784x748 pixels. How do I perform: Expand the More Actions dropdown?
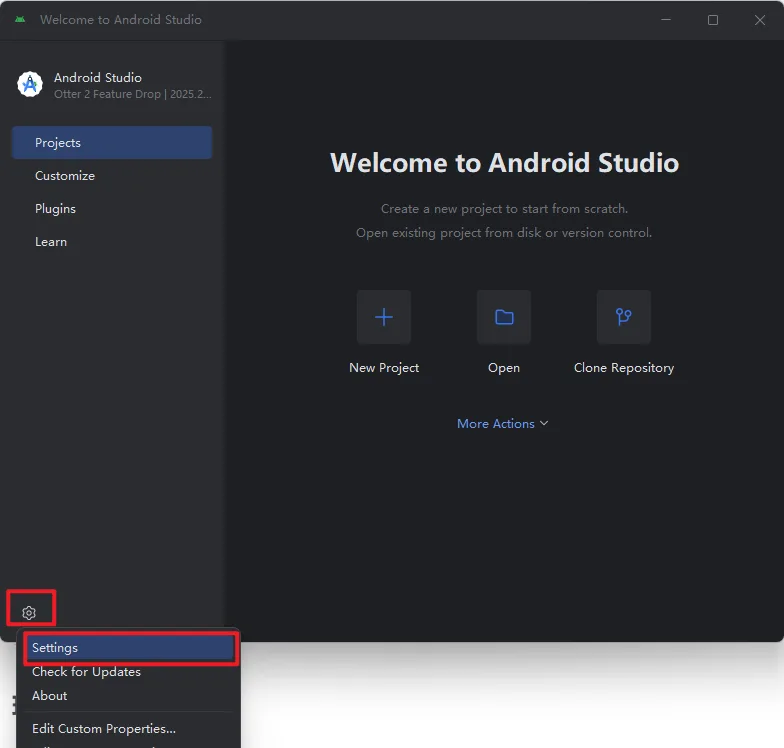(x=502, y=424)
